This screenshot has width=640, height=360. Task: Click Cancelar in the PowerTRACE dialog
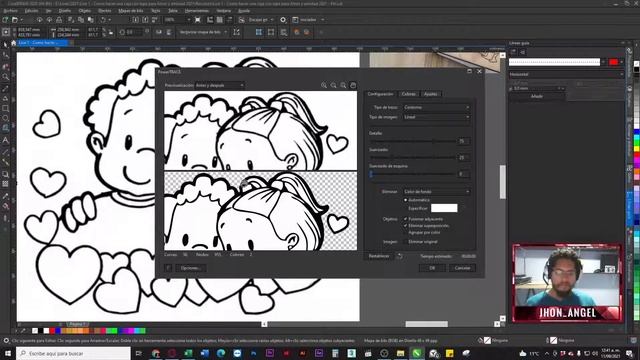462,268
